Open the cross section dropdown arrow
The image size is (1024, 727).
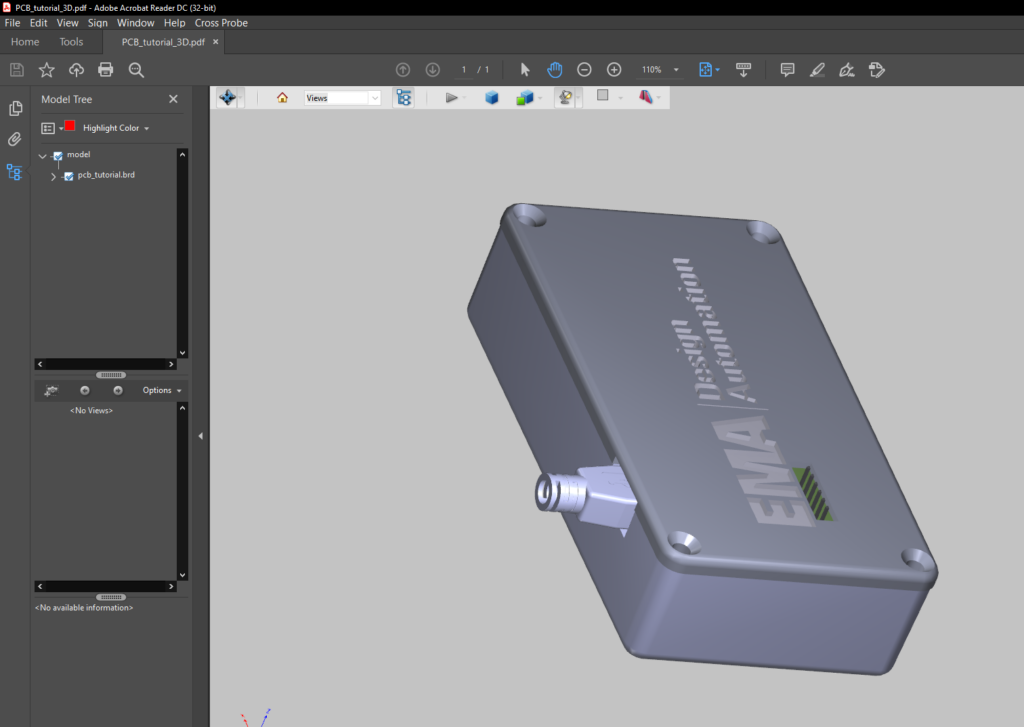pyautogui.click(x=659, y=98)
